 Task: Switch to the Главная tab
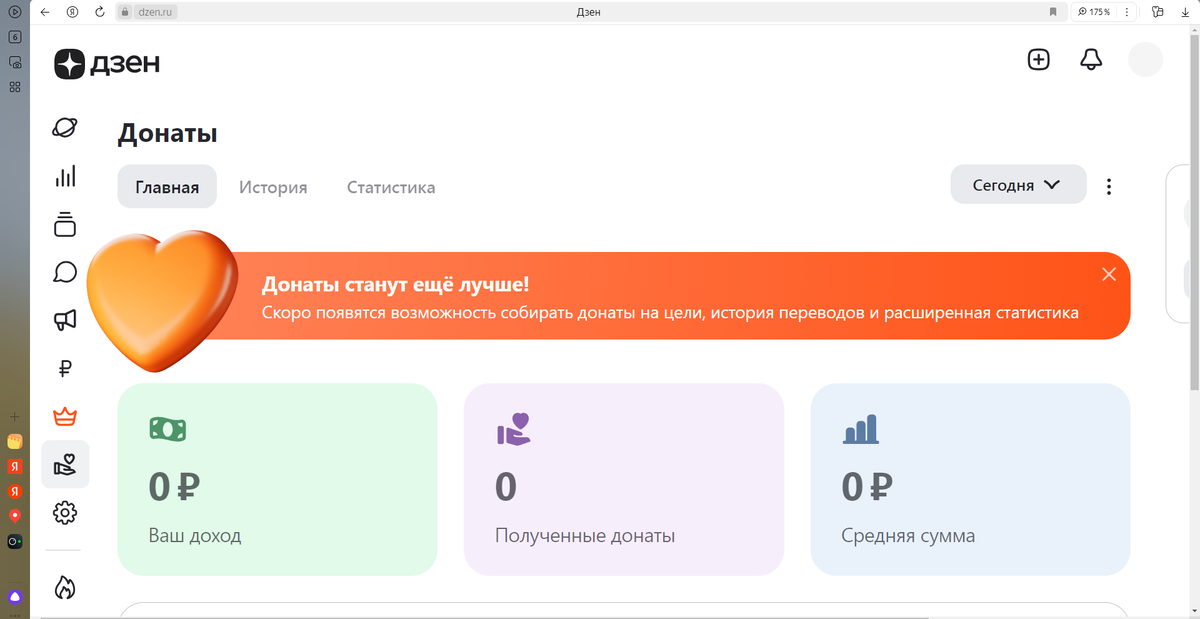coord(167,187)
